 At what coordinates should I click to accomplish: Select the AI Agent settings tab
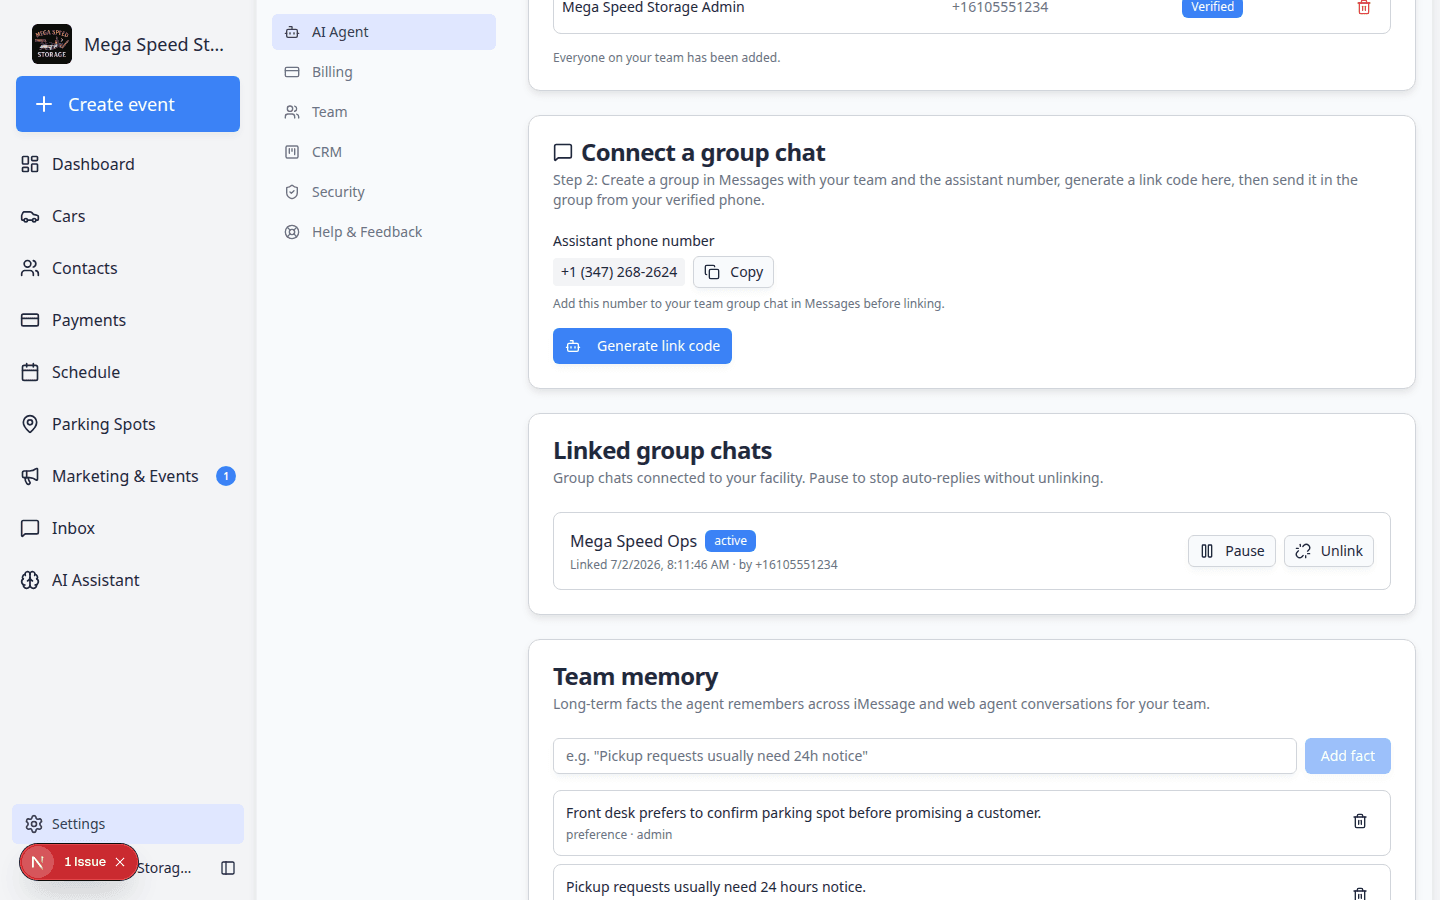(x=384, y=32)
